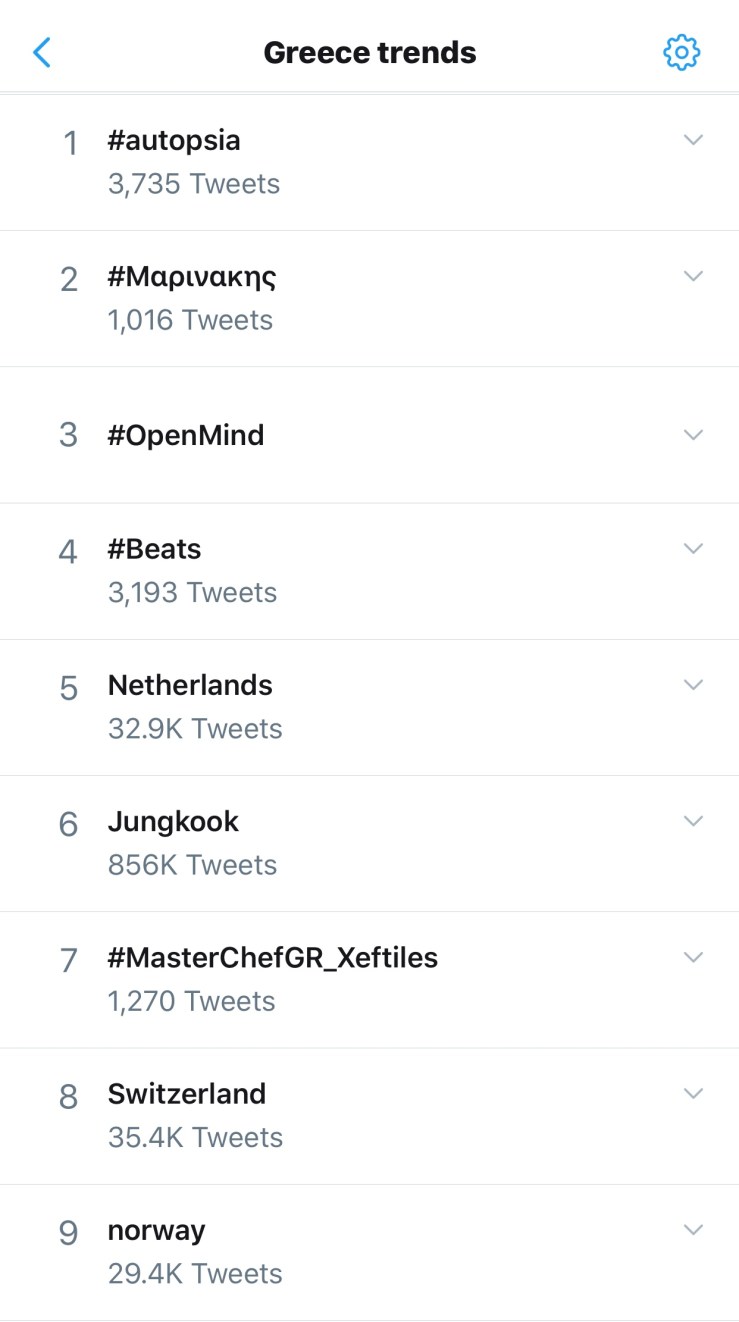
Task: View the norway trending topic
Action: [156, 1230]
